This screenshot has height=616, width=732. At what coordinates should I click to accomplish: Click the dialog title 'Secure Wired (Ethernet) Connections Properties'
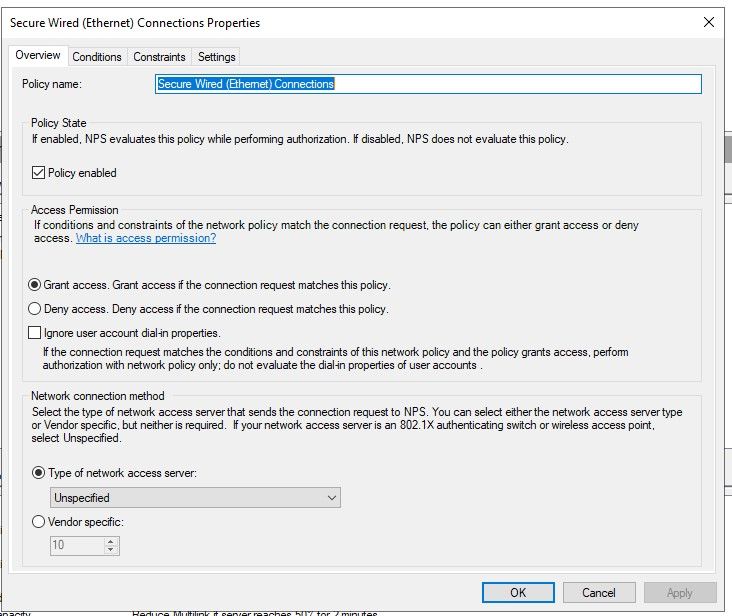[135, 23]
